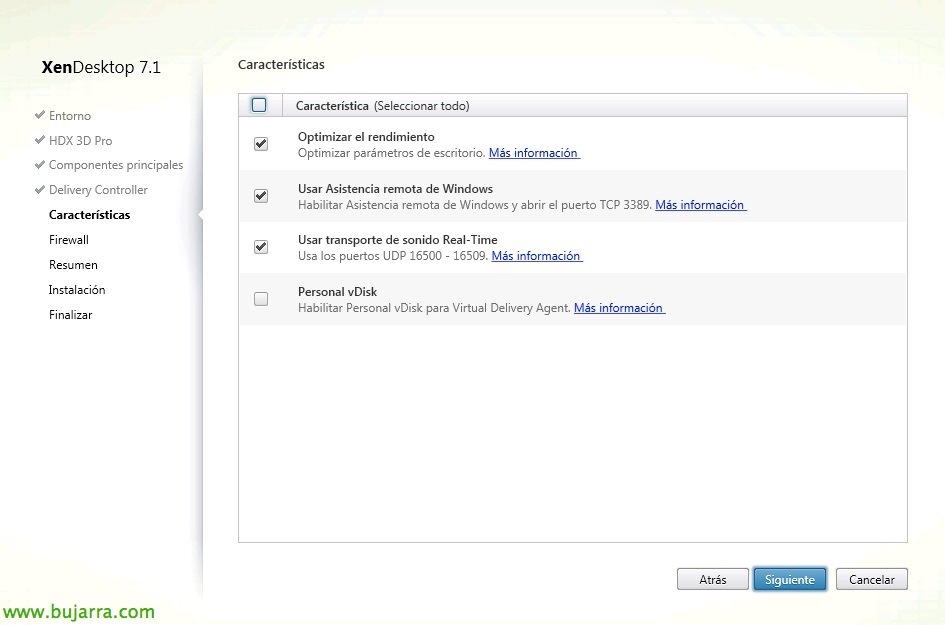Click the Optimizar el rendimiento title text

(366, 137)
